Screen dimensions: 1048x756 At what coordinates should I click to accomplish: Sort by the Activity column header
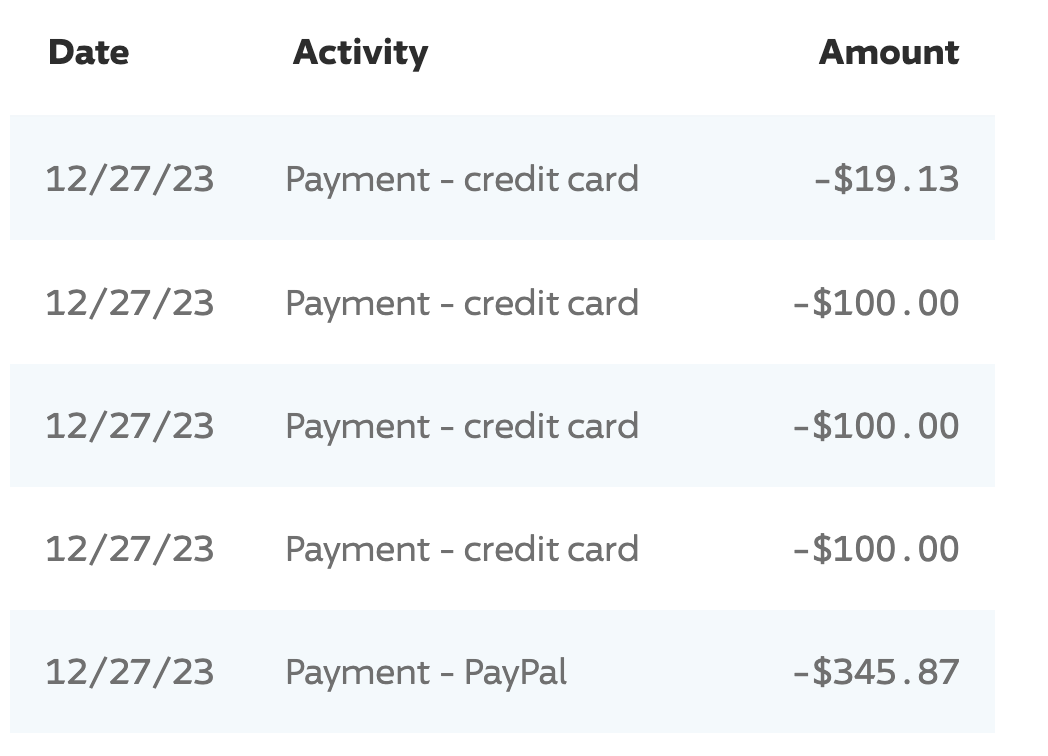[x=360, y=53]
